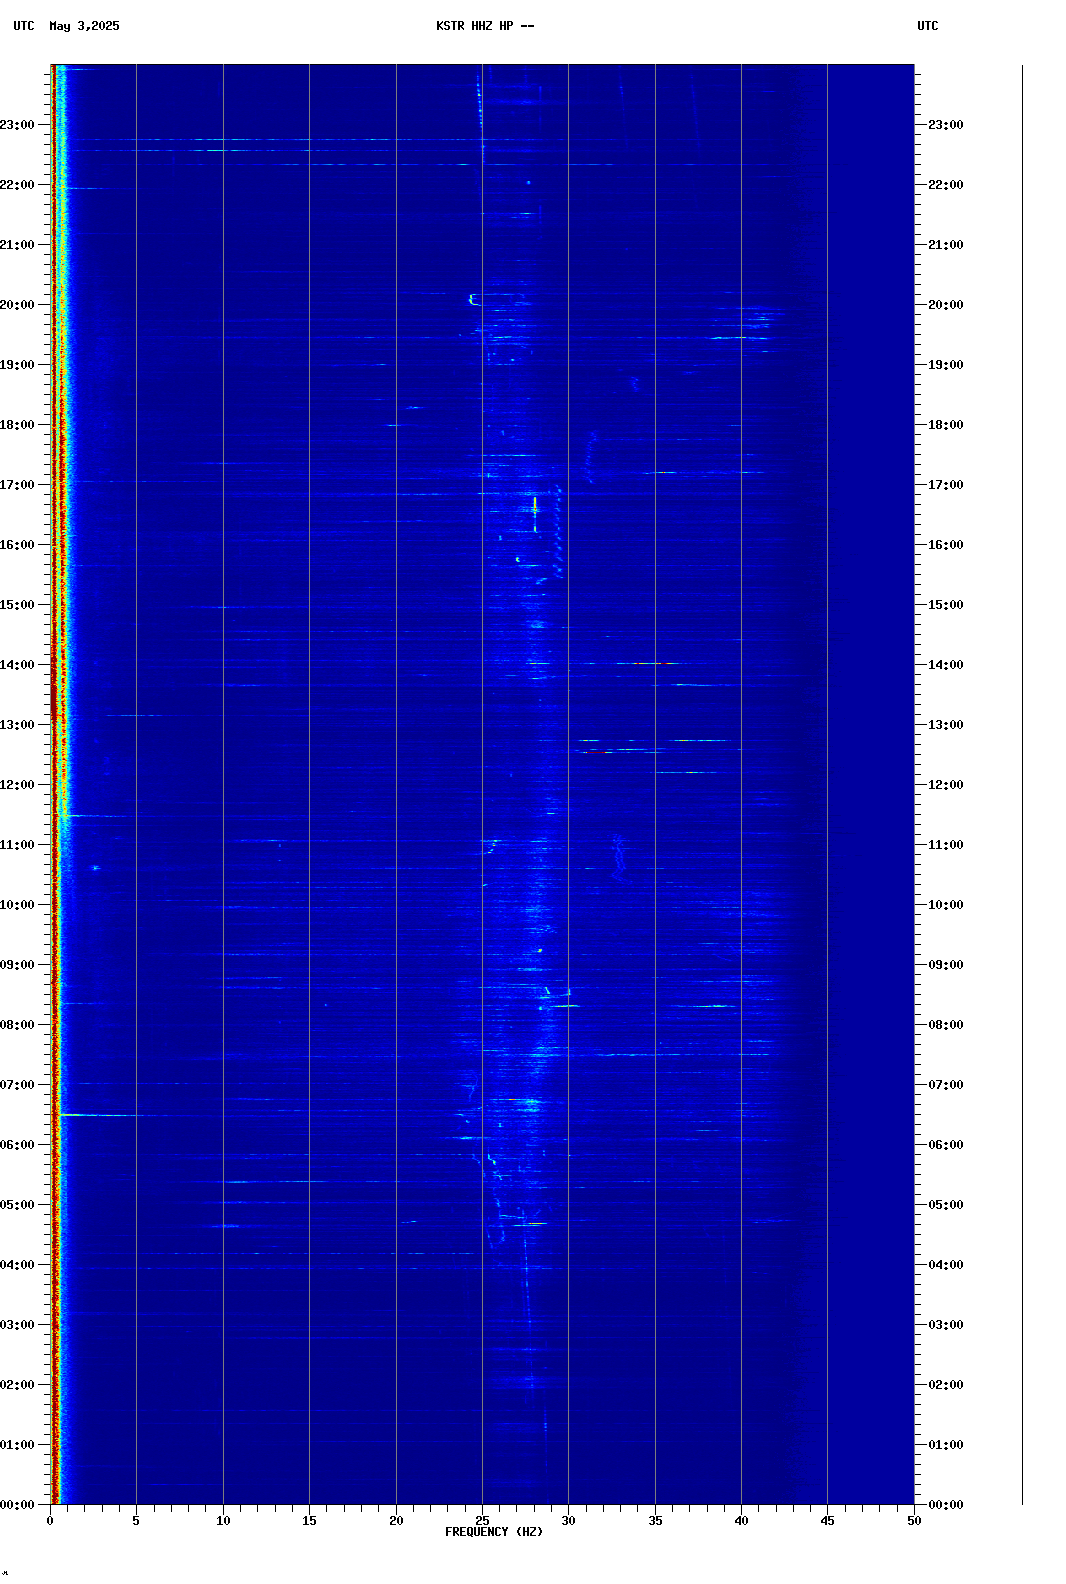Click the right-axis '18:00' time label
The image size is (1066, 1584).
click(946, 425)
